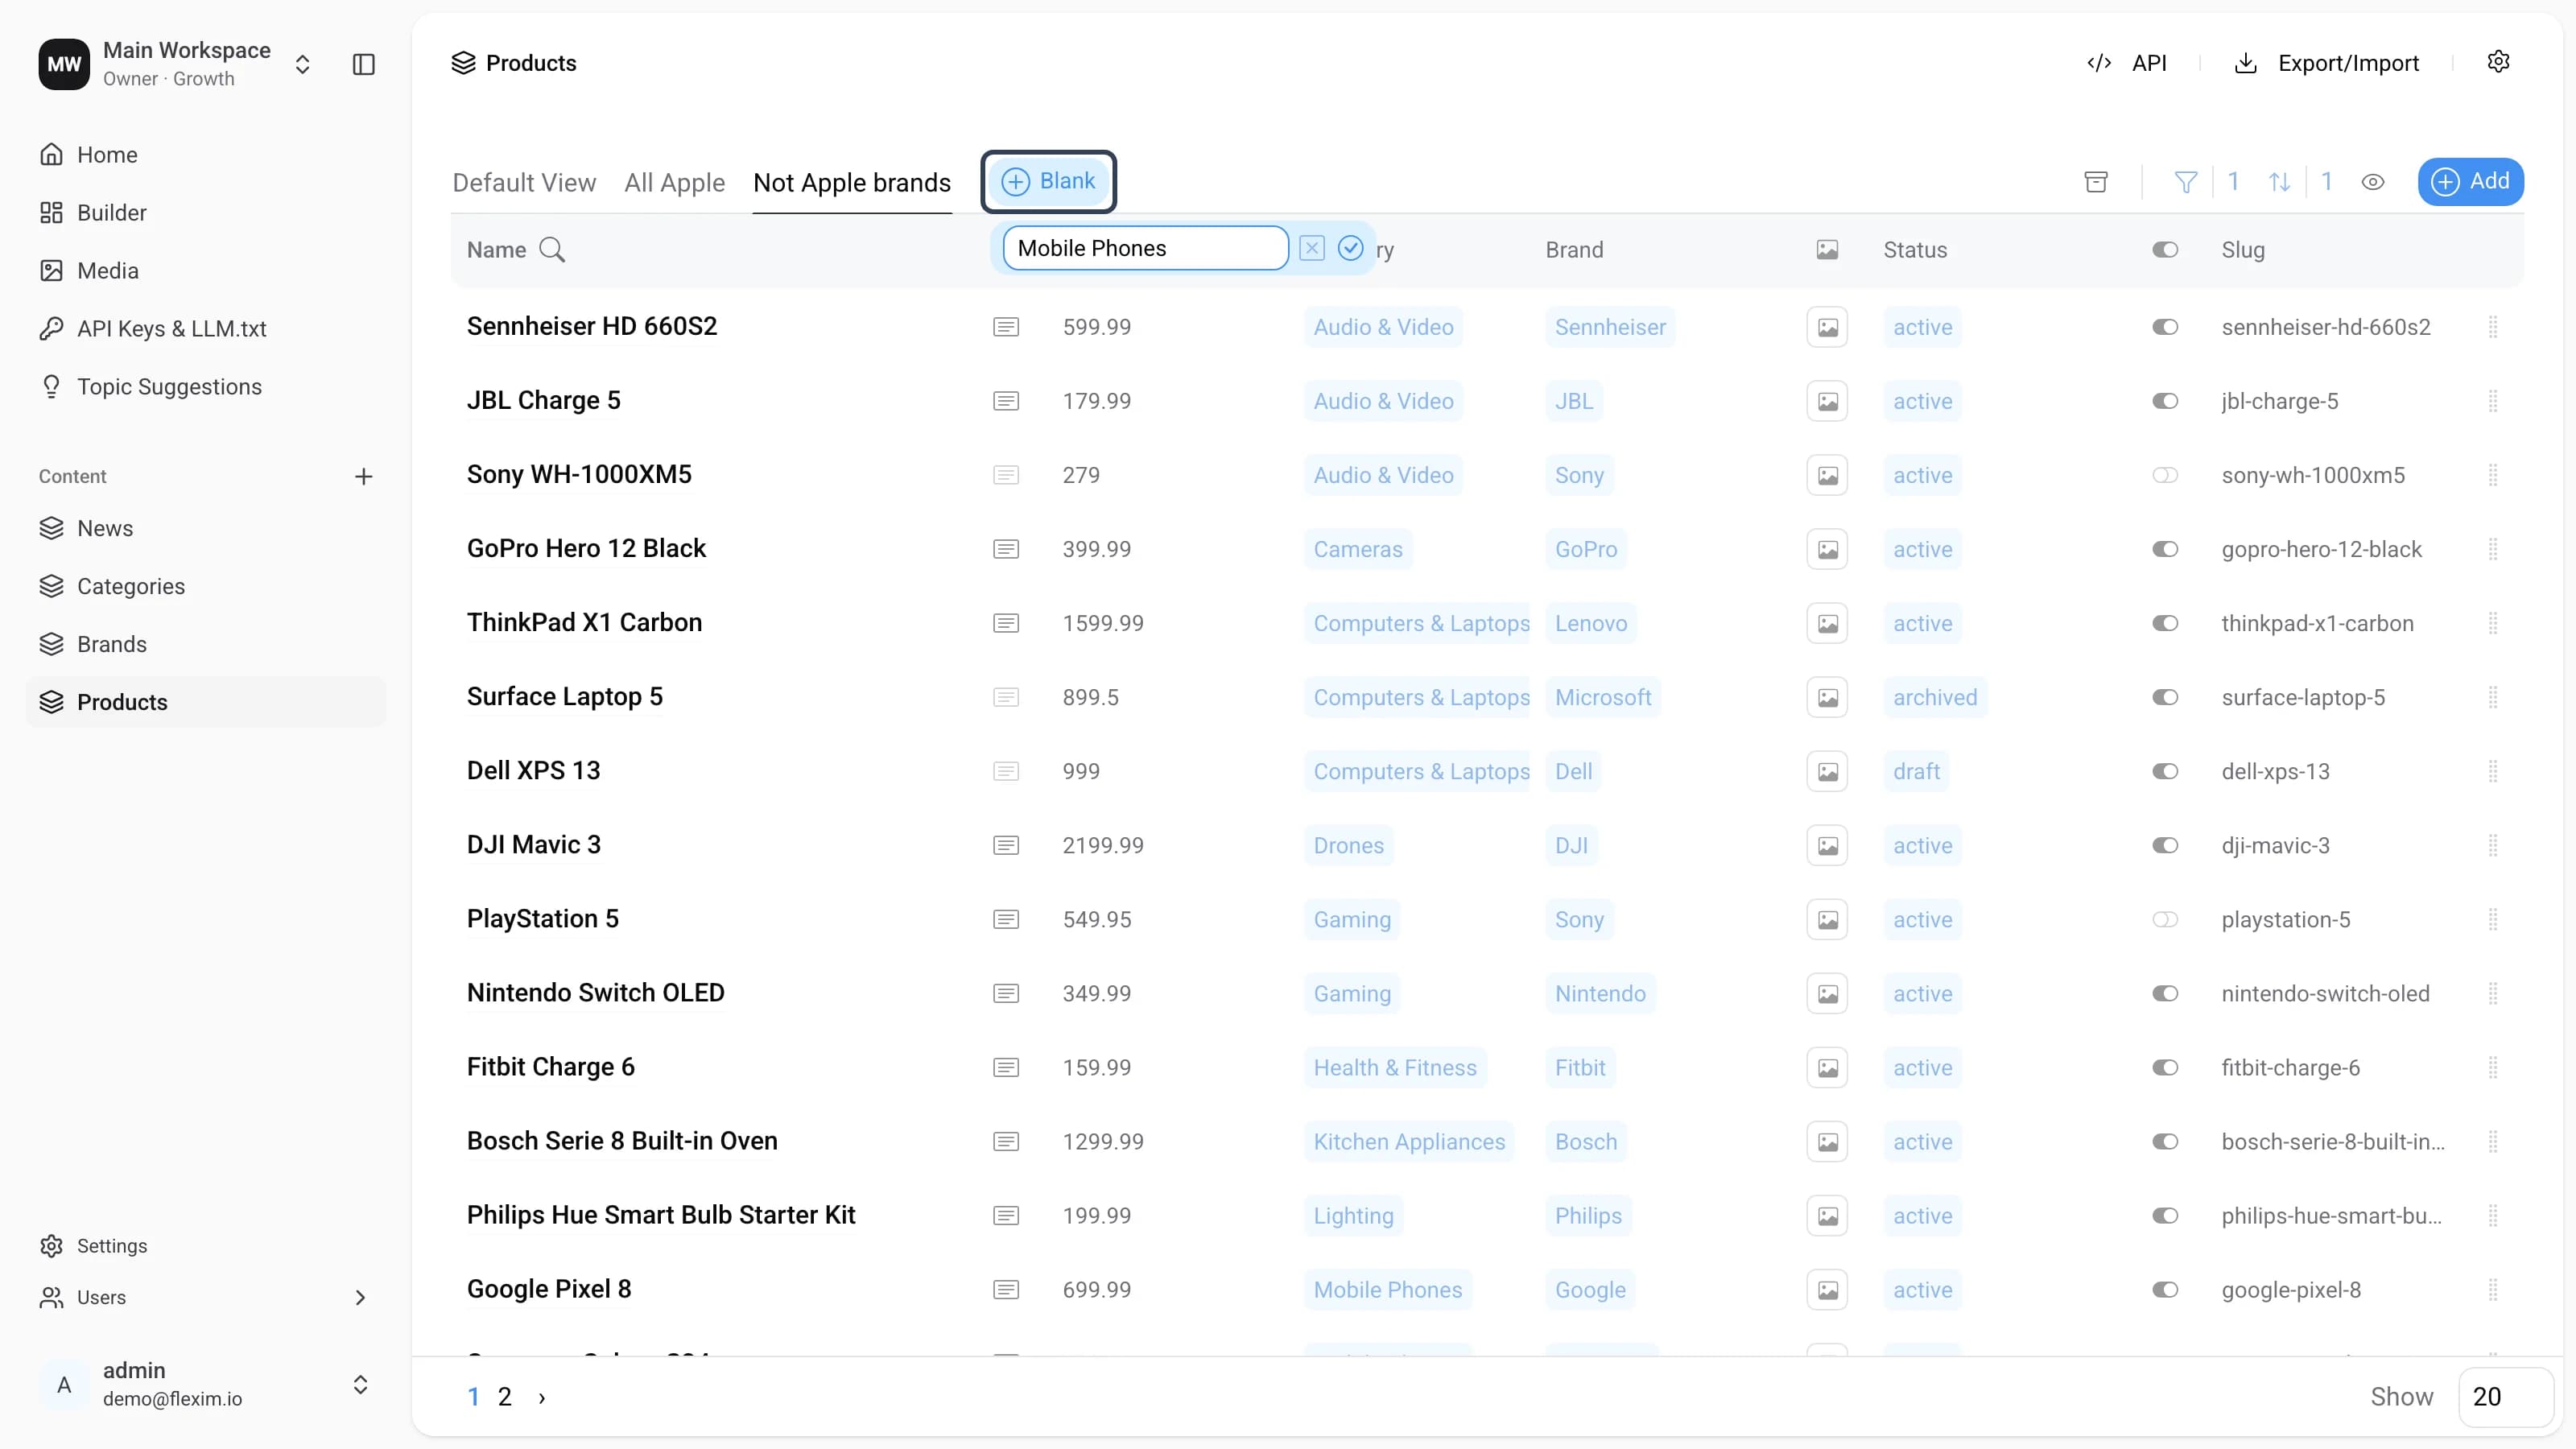
Task: Switch to All Apple tab
Action: pyautogui.click(x=674, y=183)
